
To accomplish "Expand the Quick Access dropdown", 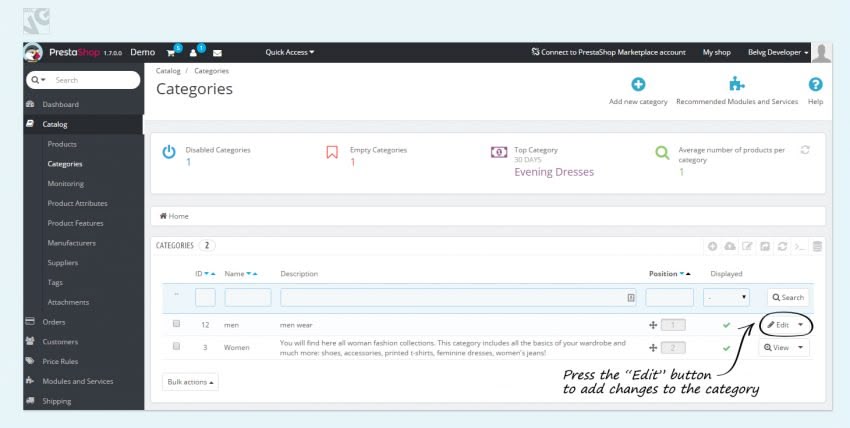I will 289,53.
